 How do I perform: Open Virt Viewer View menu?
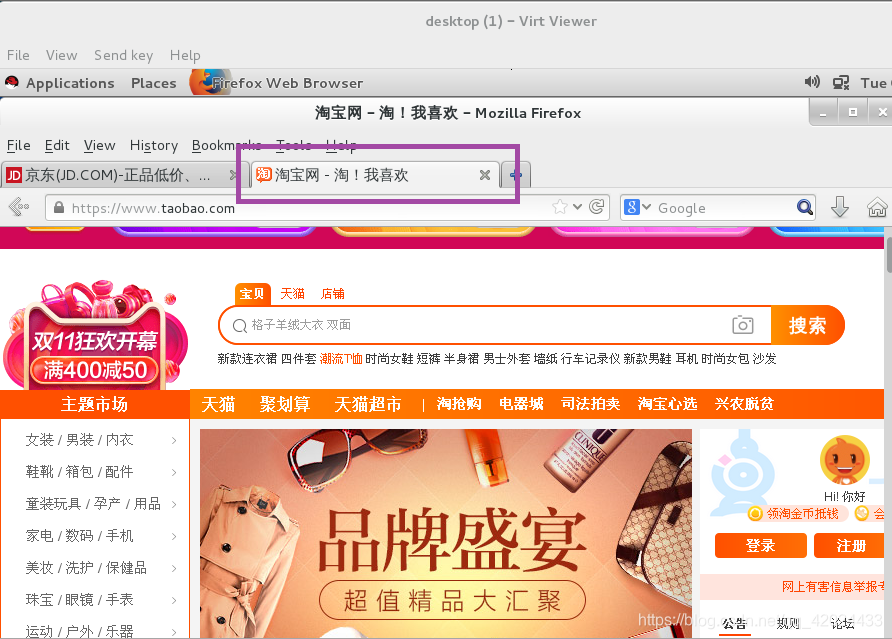click(61, 55)
